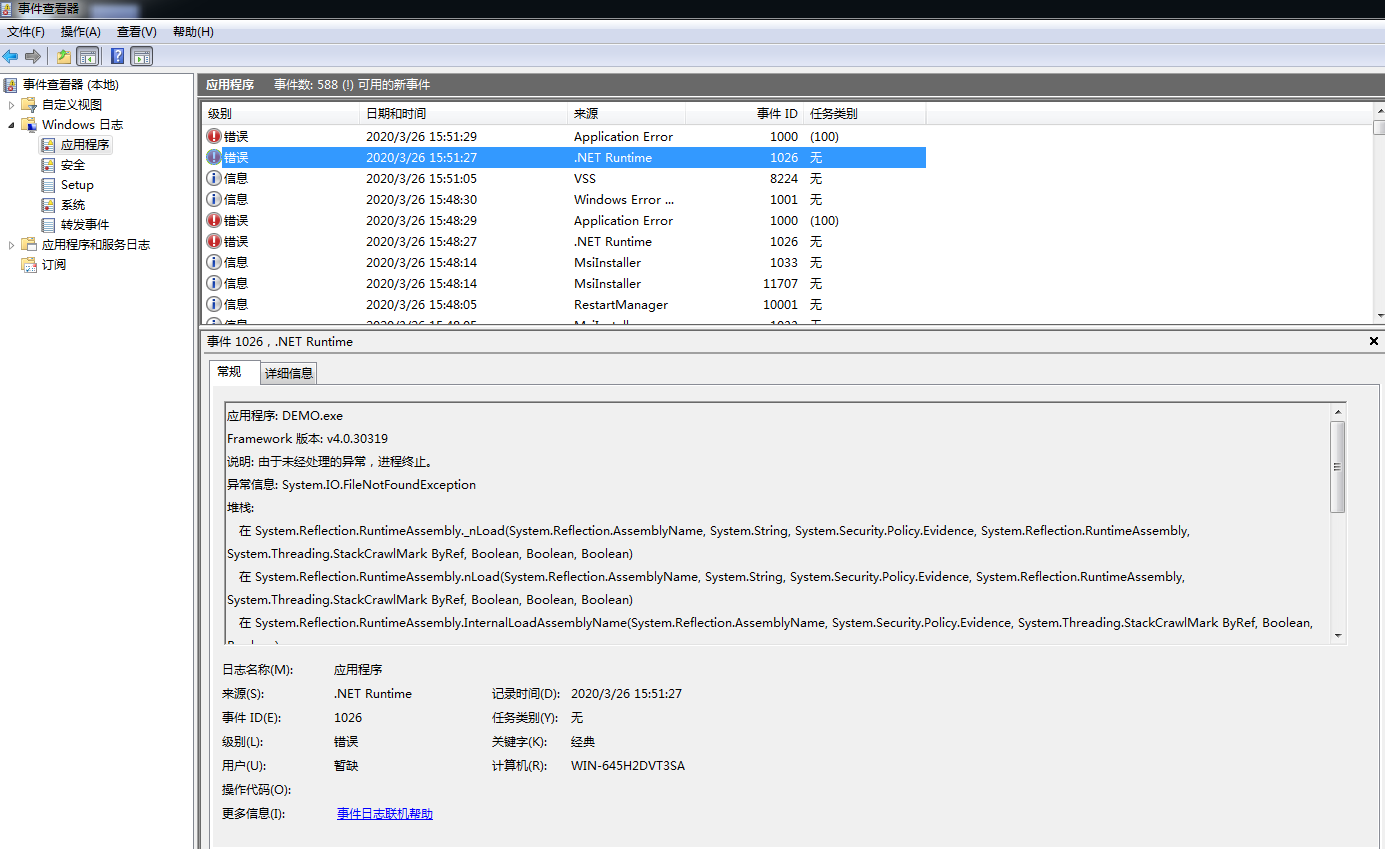Select the VSS event with ID 8224
Image resolution: width=1385 pixels, height=849 pixels.
500,178
